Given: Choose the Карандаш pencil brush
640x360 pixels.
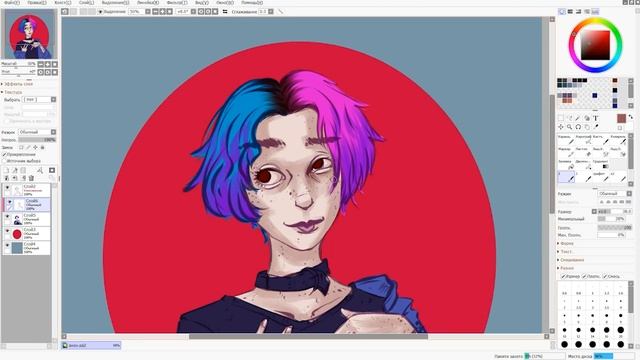Looking at the screenshot, I should click(x=566, y=140).
